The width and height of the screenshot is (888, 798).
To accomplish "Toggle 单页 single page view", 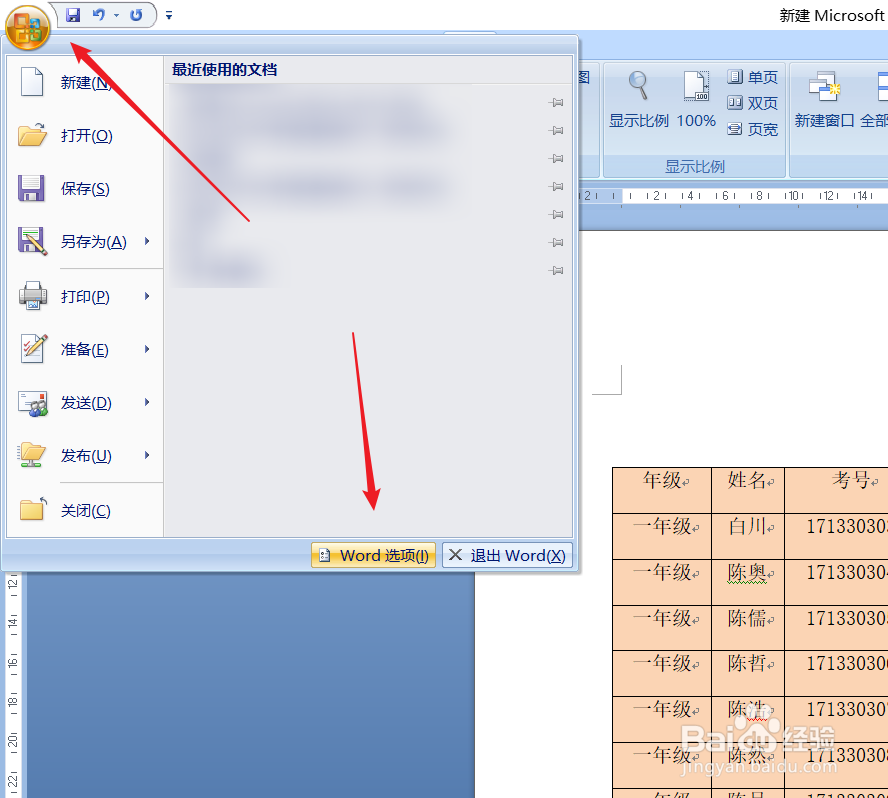I will [753, 76].
